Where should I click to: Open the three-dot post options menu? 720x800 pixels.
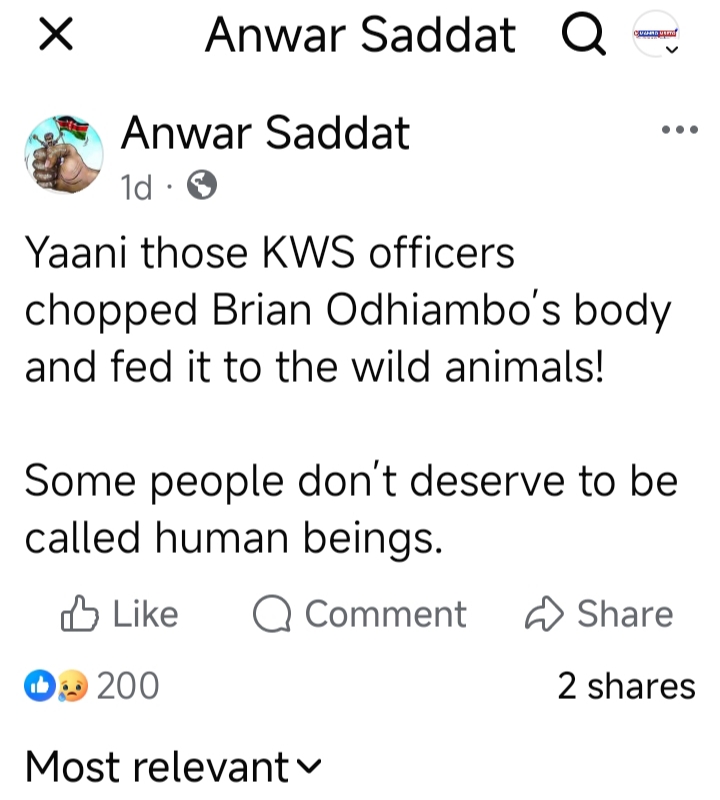(x=679, y=131)
